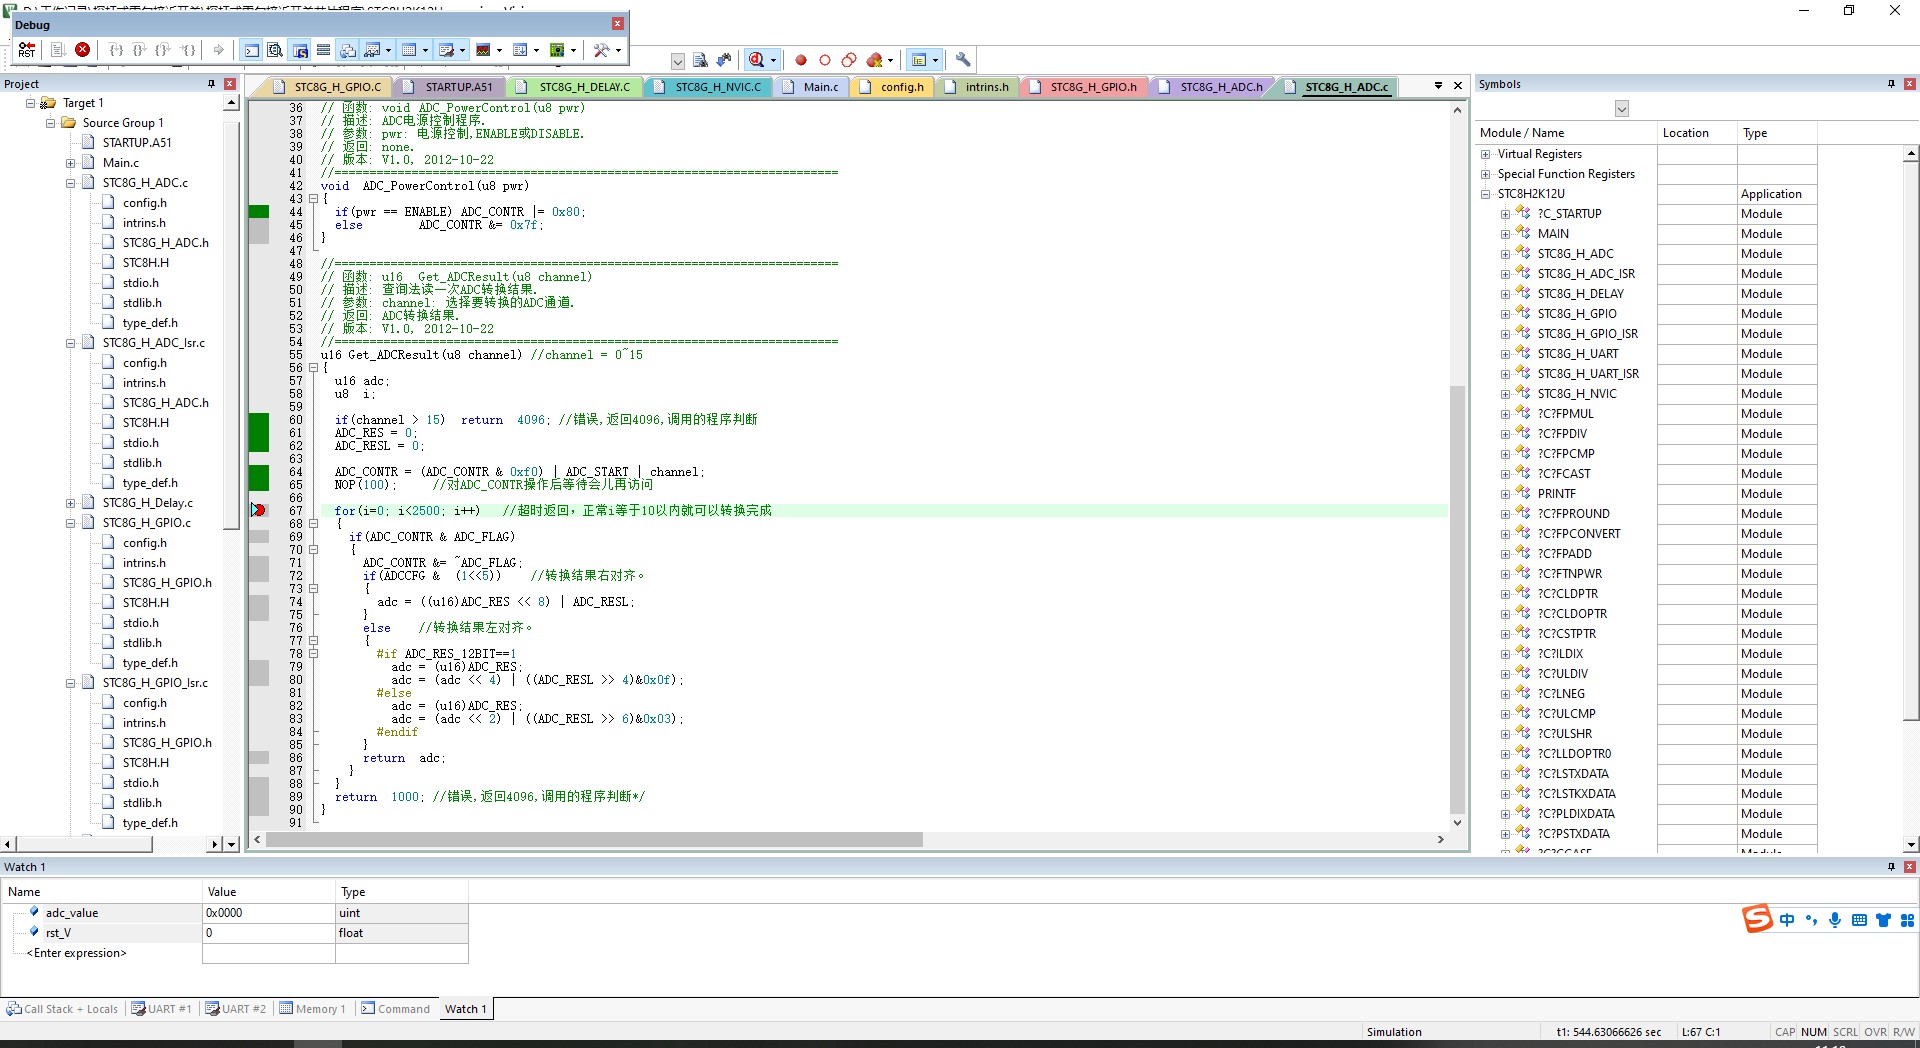Click the Toolbox hammer icon
This screenshot has width=1920, height=1048.
point(601,50)
